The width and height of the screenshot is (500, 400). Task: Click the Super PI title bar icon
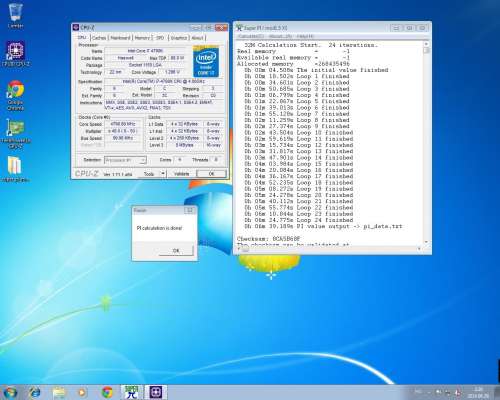[239, 27]
